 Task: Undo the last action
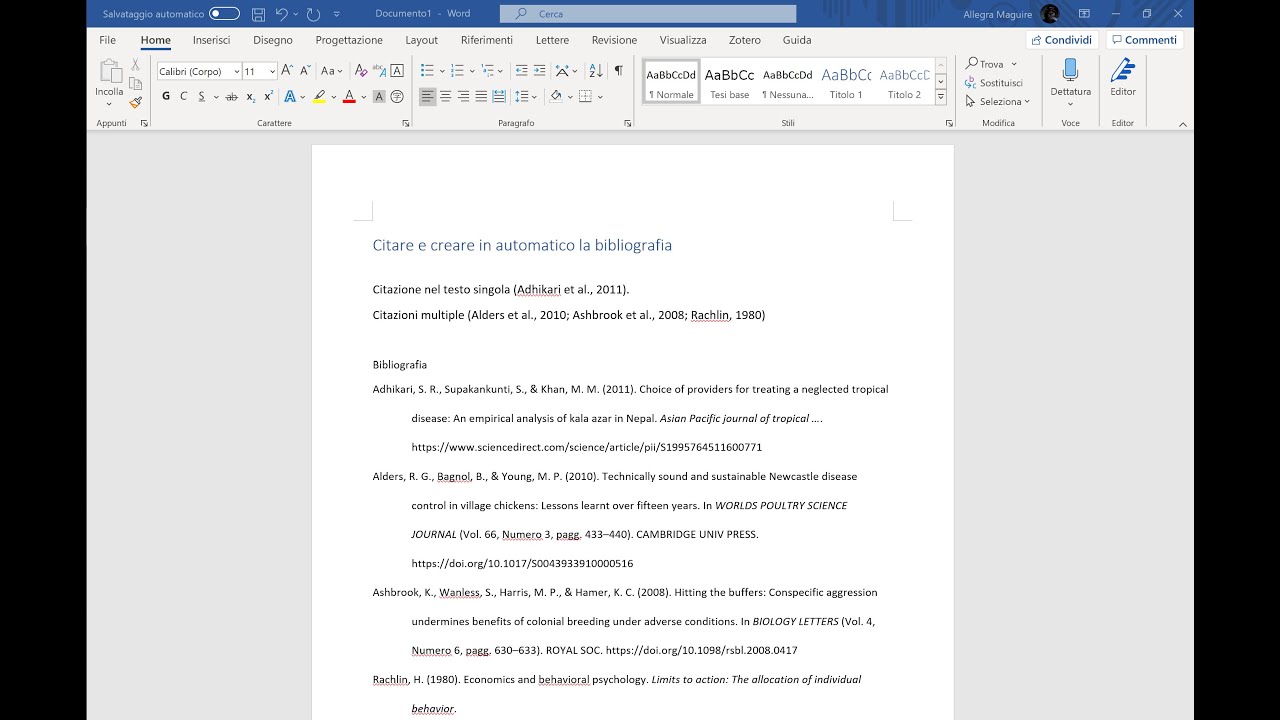pos(282,14)
